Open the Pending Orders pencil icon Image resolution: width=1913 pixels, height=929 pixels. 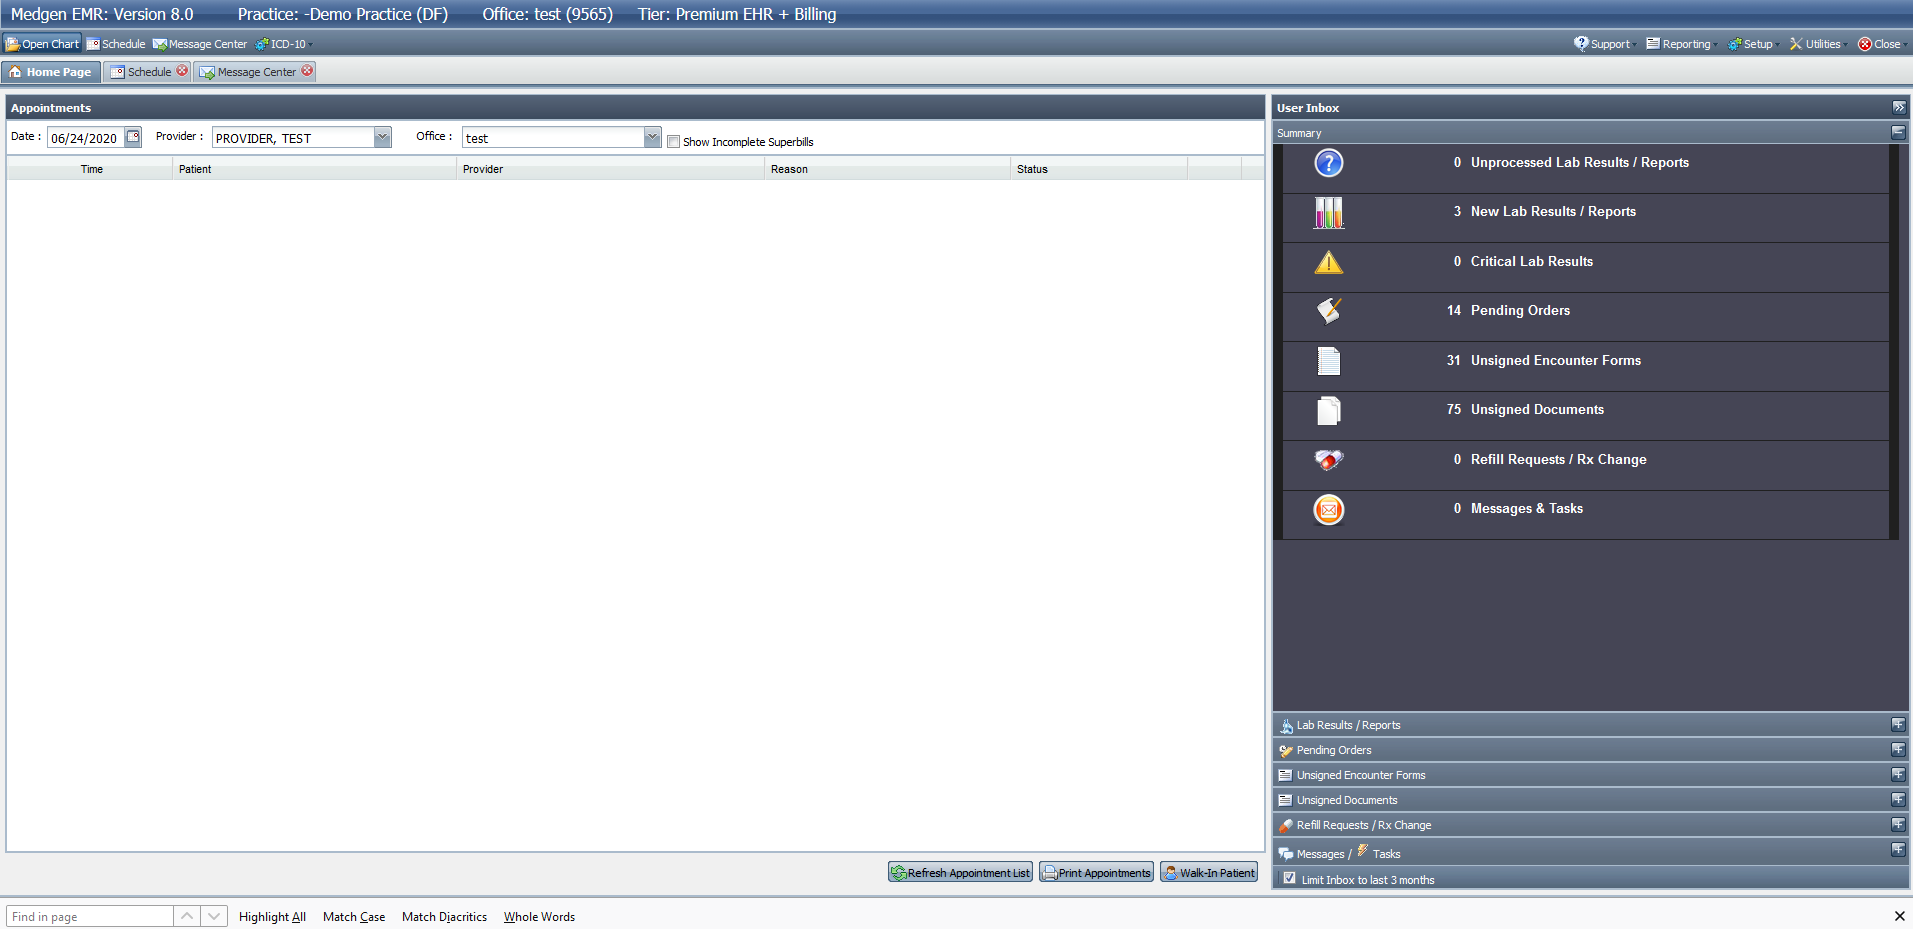click(x=1328, y=311)
